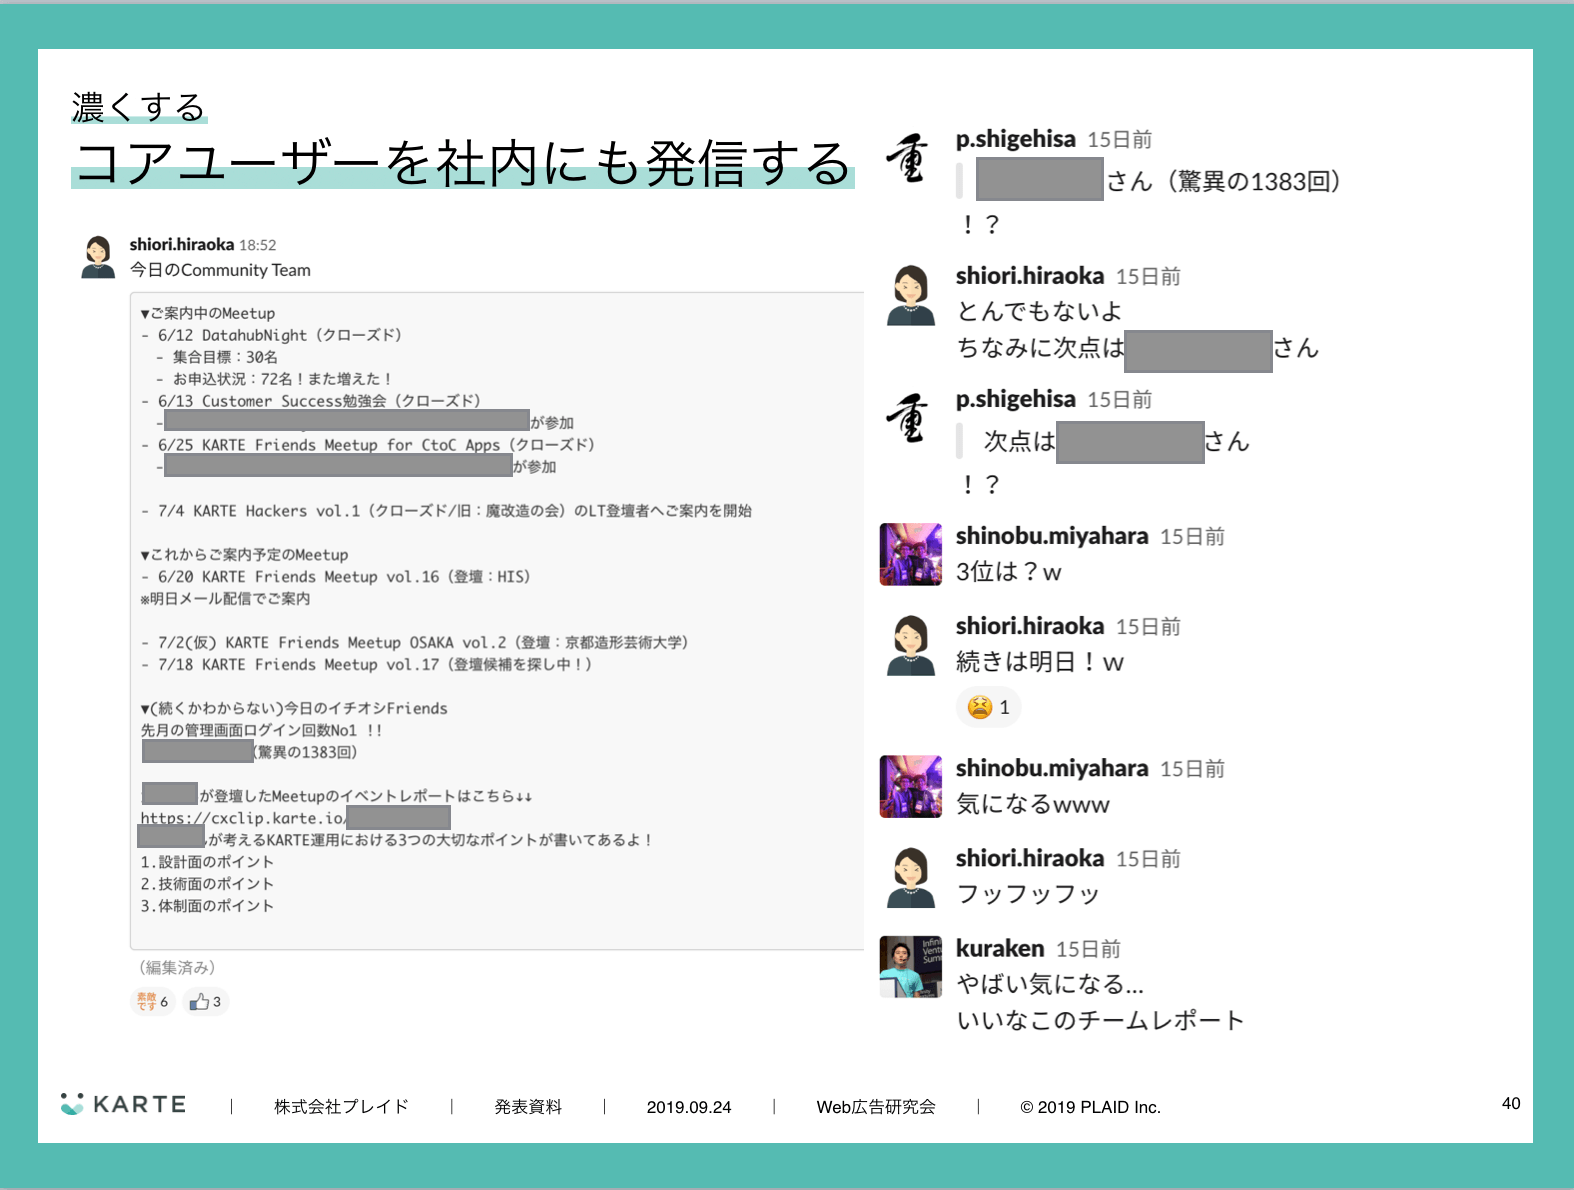Click the footer text 'Web広告研究会'

(x=876, y=1107)
